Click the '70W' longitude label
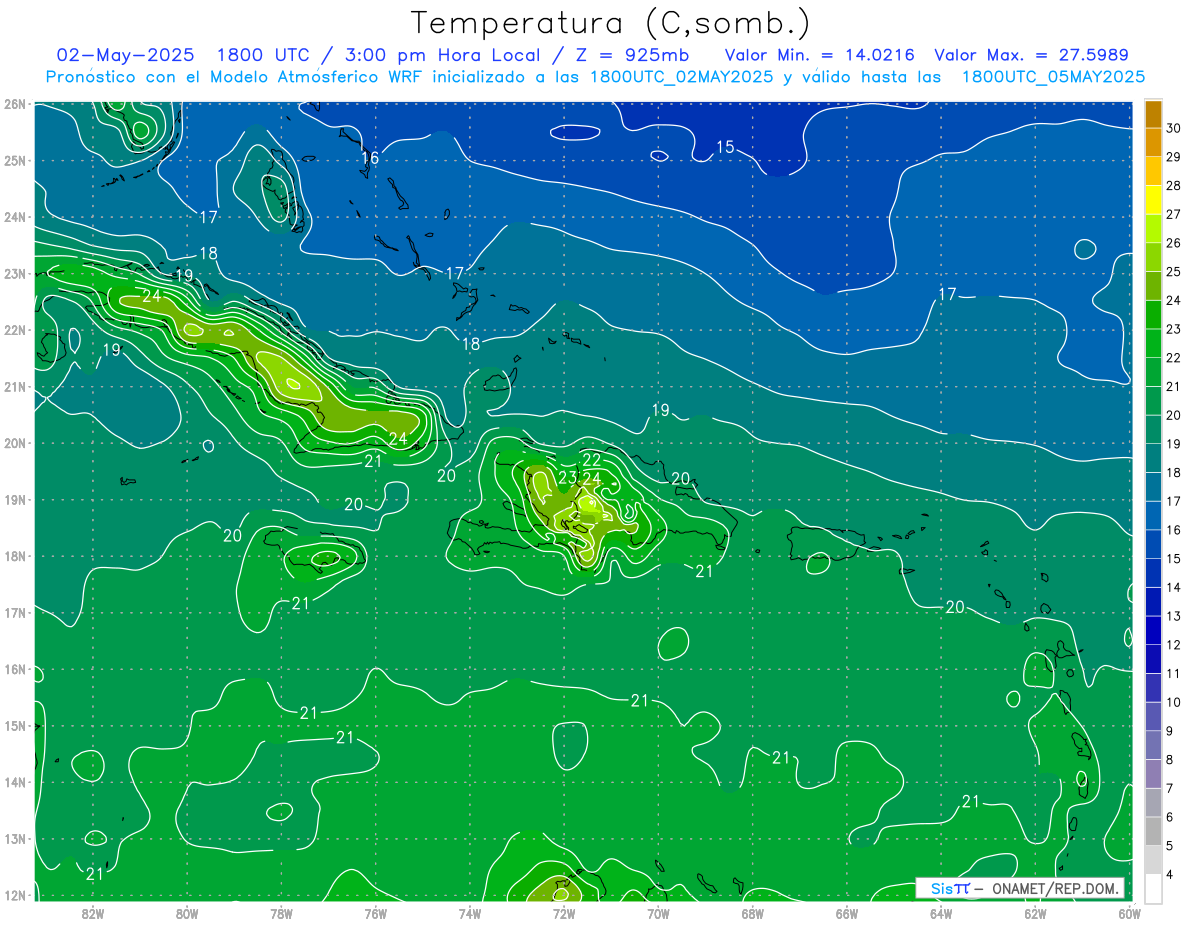Screen dimensions: 1200x927 coord(658,913)
